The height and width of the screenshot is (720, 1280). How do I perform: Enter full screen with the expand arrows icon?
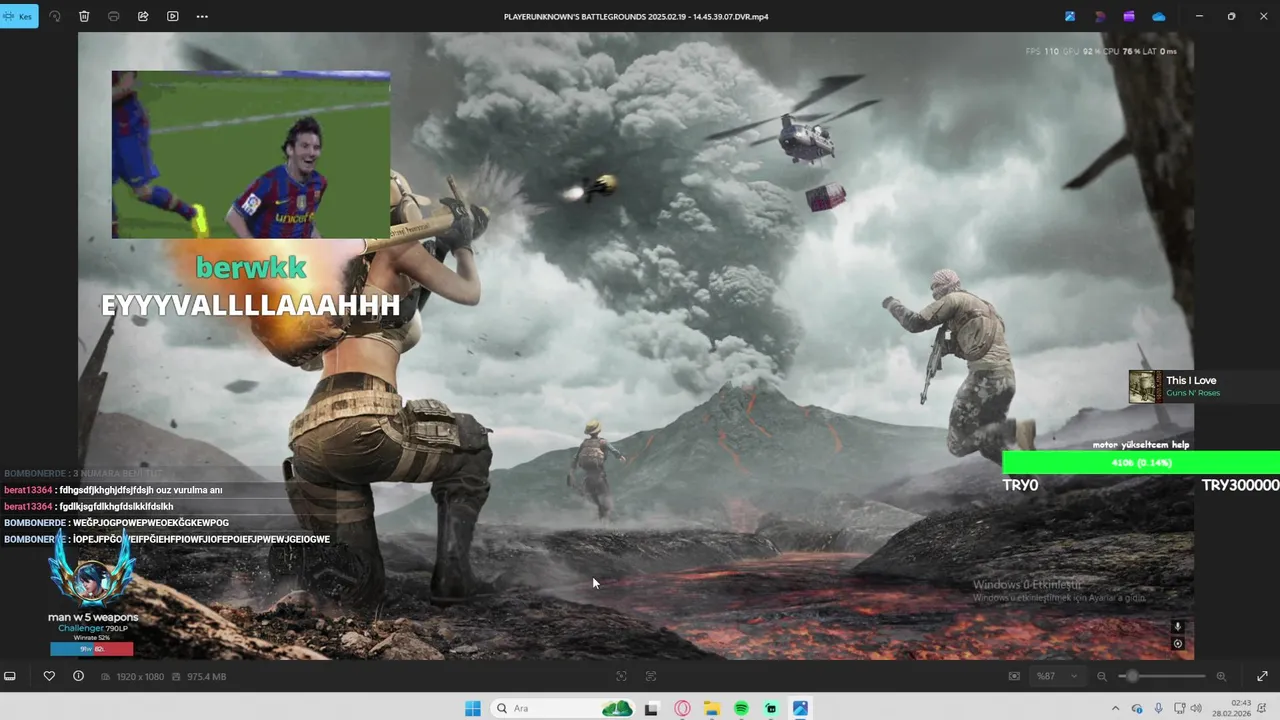pos(1263,676)
